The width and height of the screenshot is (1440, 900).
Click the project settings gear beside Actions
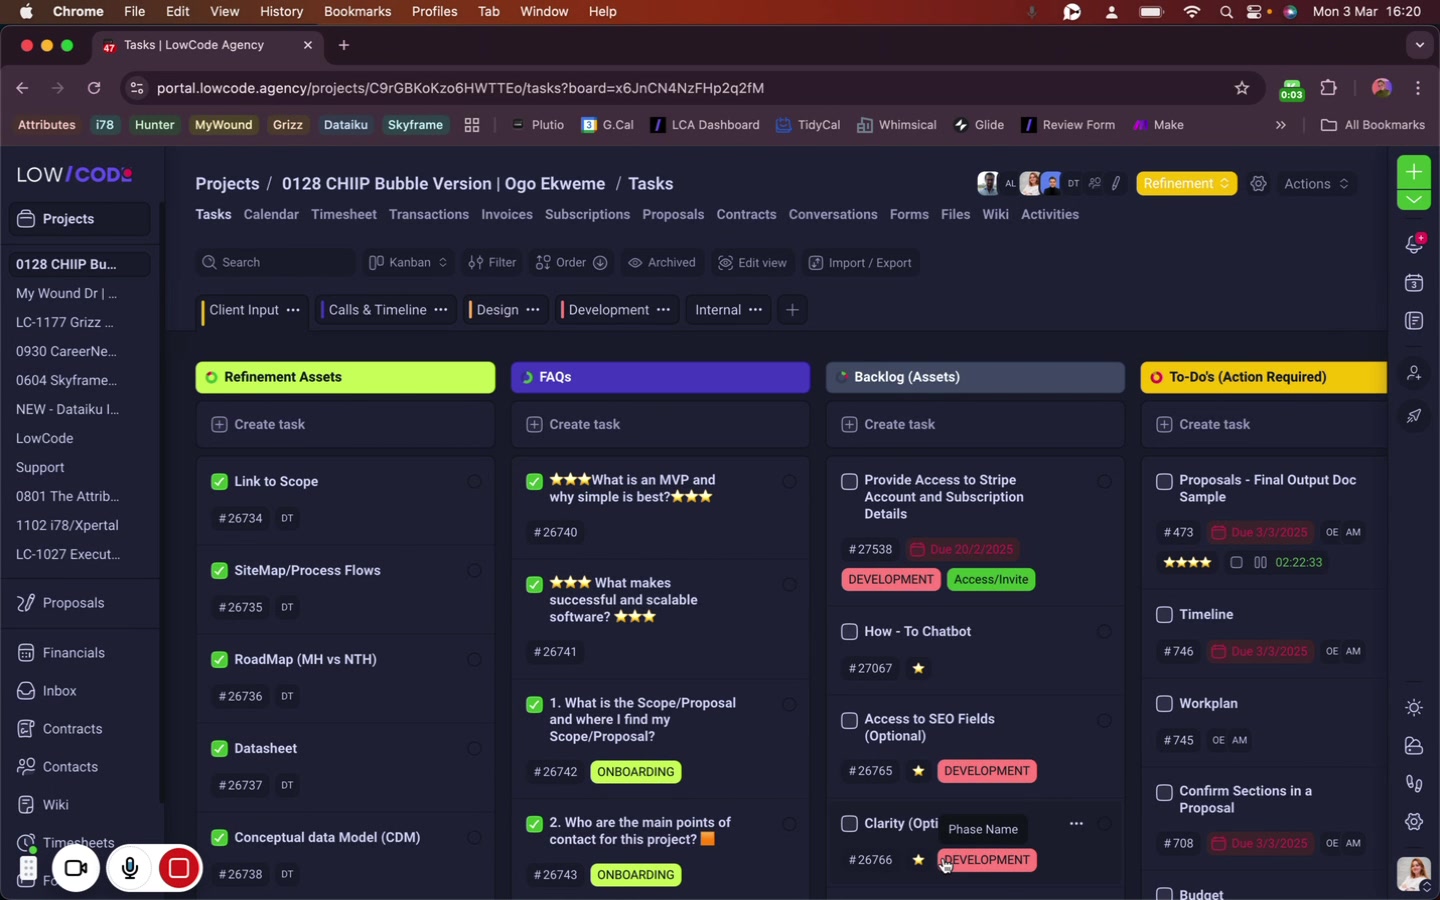point(1259,184)
